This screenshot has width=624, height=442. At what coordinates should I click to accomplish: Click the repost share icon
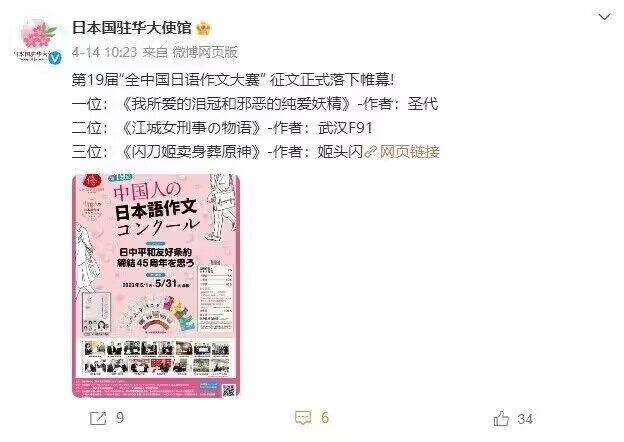pos(98,418)
